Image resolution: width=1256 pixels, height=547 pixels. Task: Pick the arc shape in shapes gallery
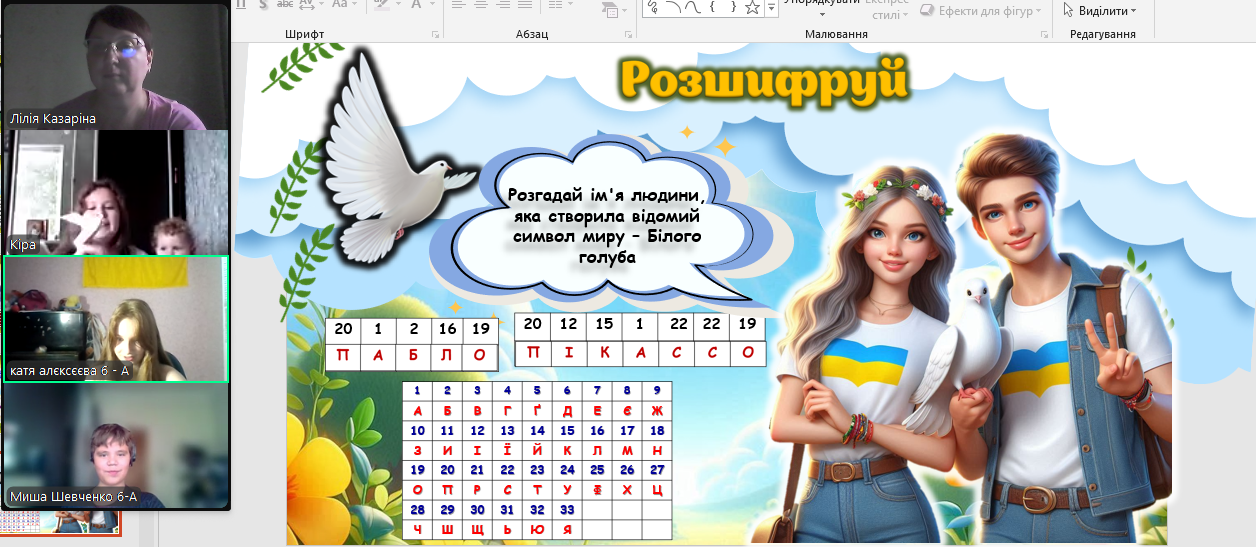coord(675,6)
